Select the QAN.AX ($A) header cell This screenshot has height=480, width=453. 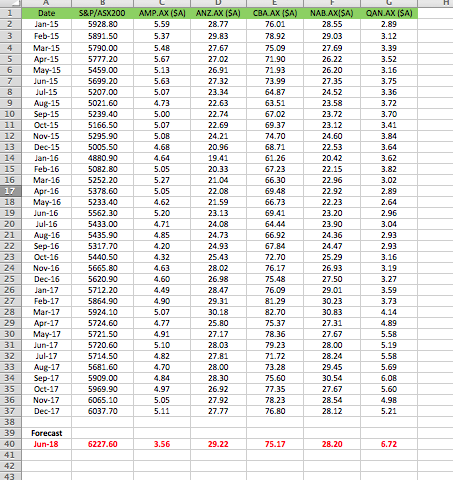(389, 13)
